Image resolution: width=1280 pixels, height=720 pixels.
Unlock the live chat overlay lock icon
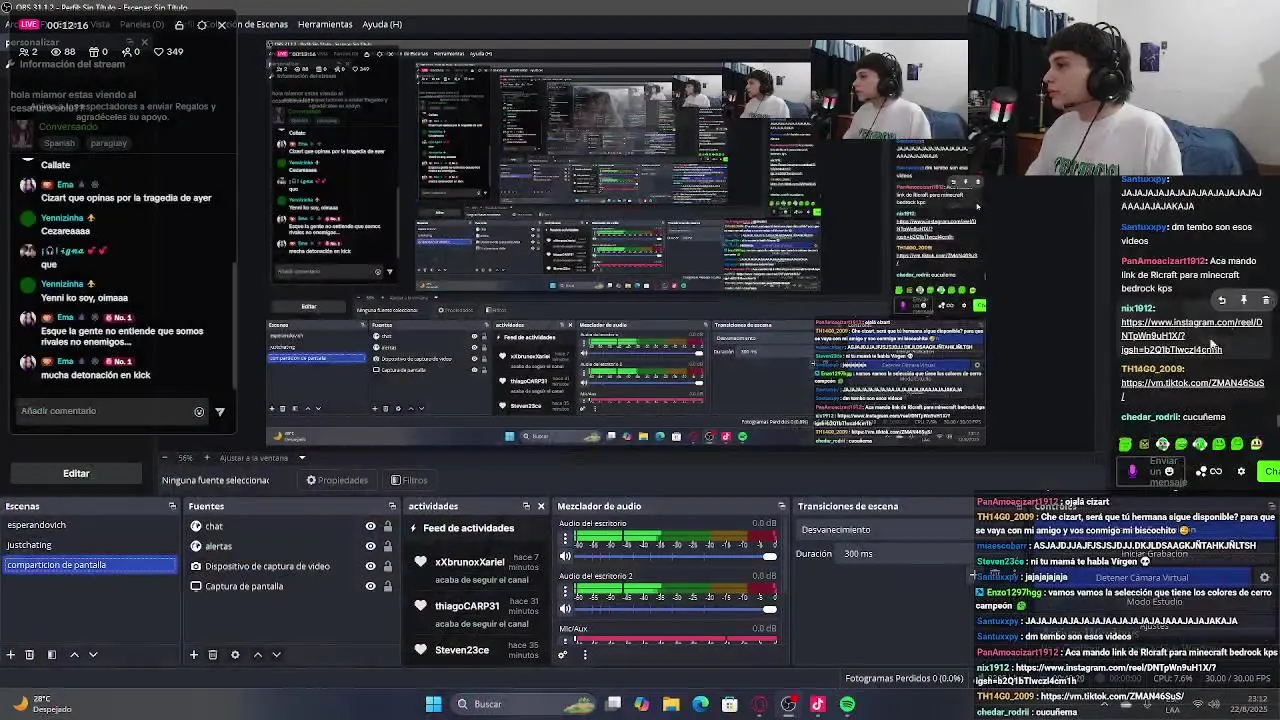[x=179, y=25]
